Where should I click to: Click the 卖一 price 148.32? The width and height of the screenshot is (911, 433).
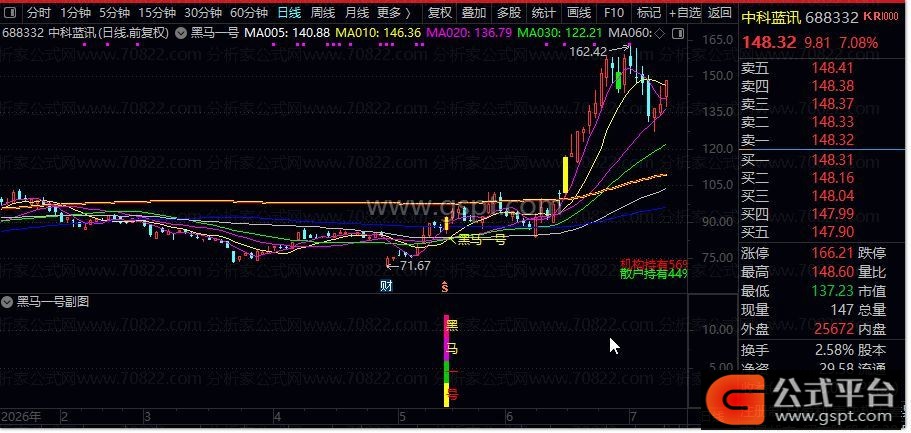pos(833,140)
